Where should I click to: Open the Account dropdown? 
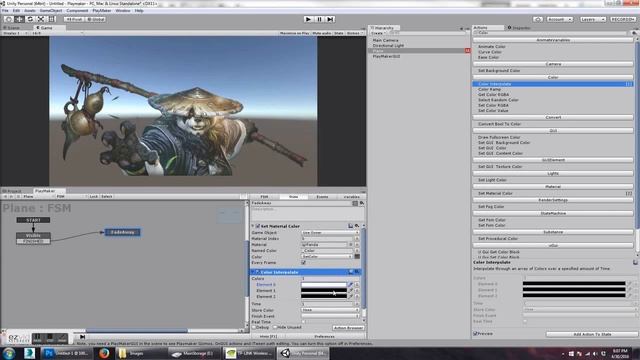point(560,19)
